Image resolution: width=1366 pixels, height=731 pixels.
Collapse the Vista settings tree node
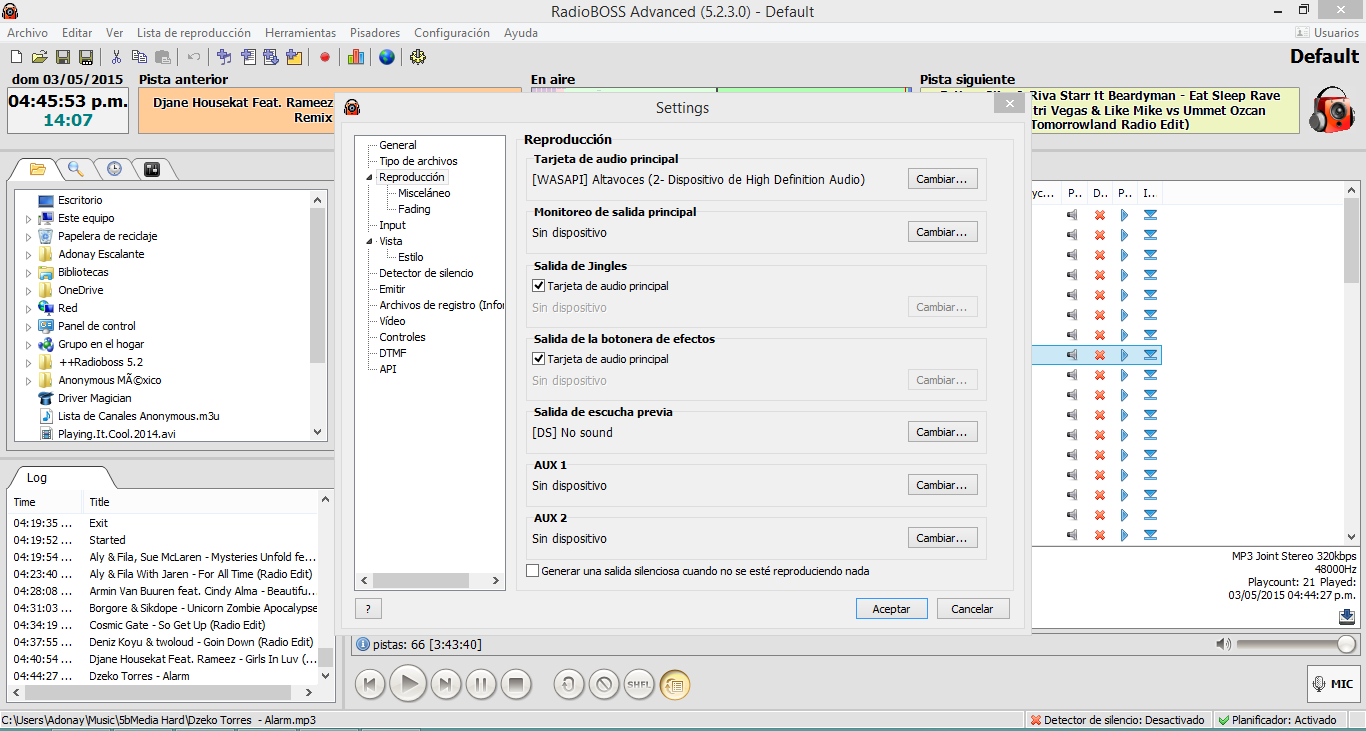(369, 241)
